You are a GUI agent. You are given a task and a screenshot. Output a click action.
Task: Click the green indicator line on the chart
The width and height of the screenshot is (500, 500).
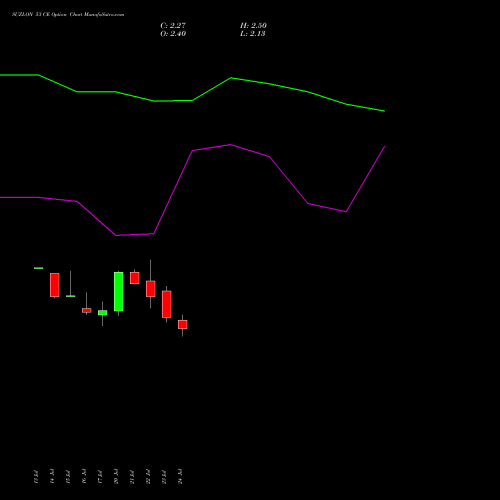(192, 100)
